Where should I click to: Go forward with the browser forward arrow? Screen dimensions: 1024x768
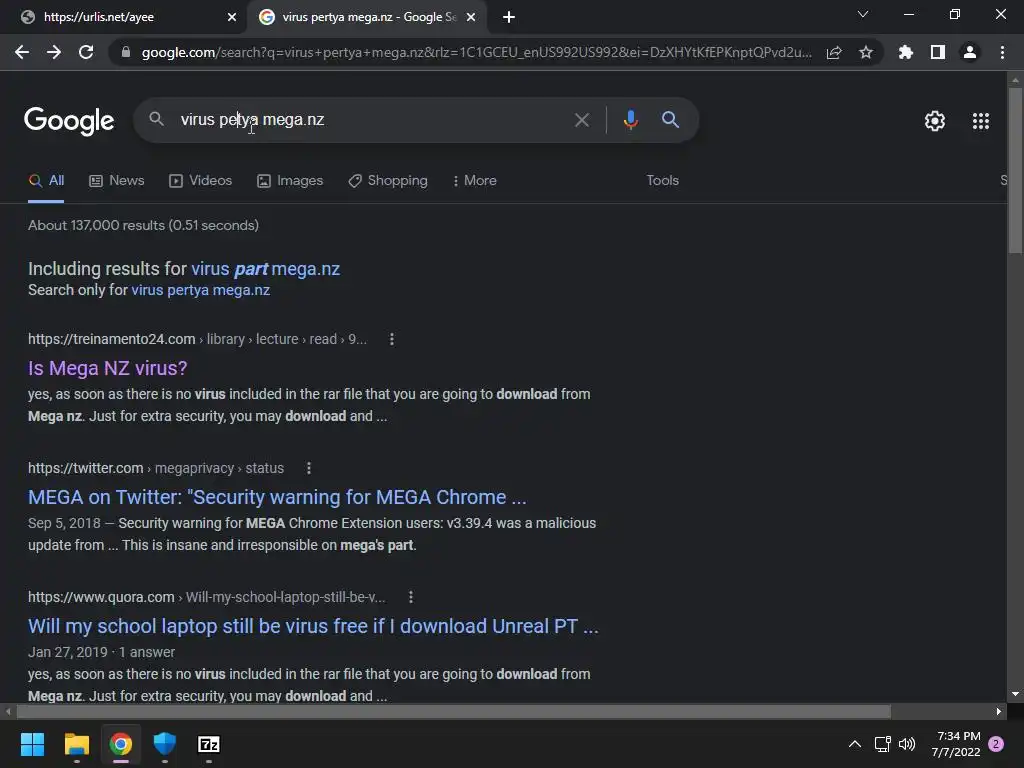54,52
